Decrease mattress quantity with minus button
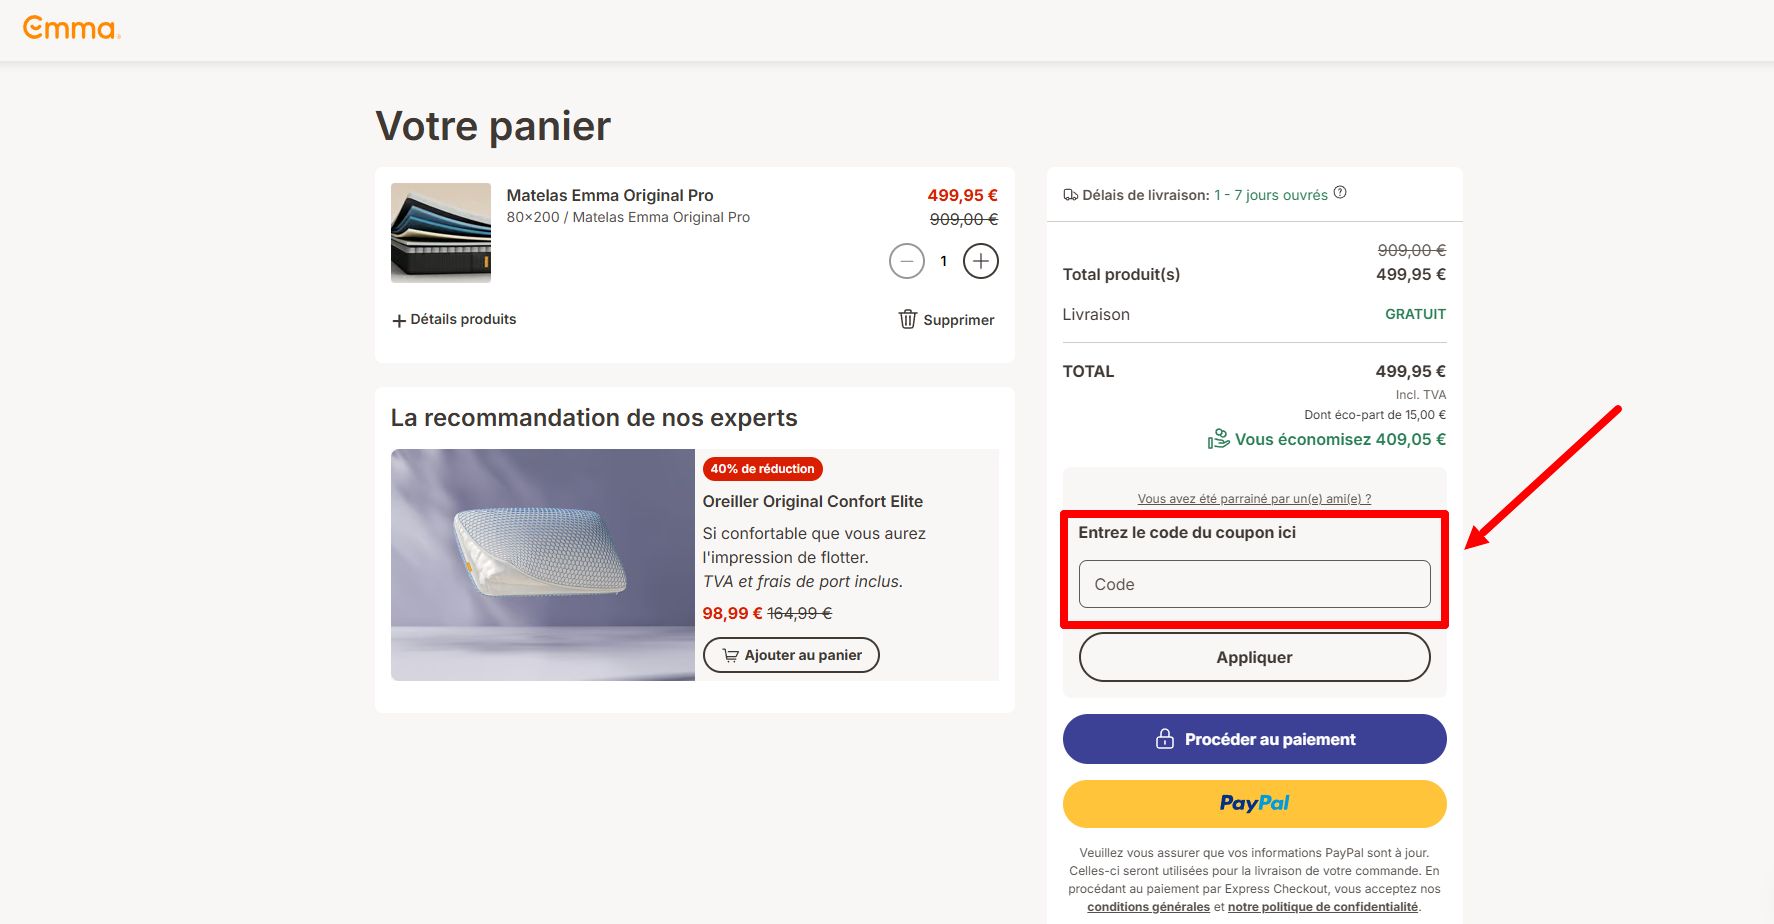Viewport: 1774px width, 924px height. [906, 261]
